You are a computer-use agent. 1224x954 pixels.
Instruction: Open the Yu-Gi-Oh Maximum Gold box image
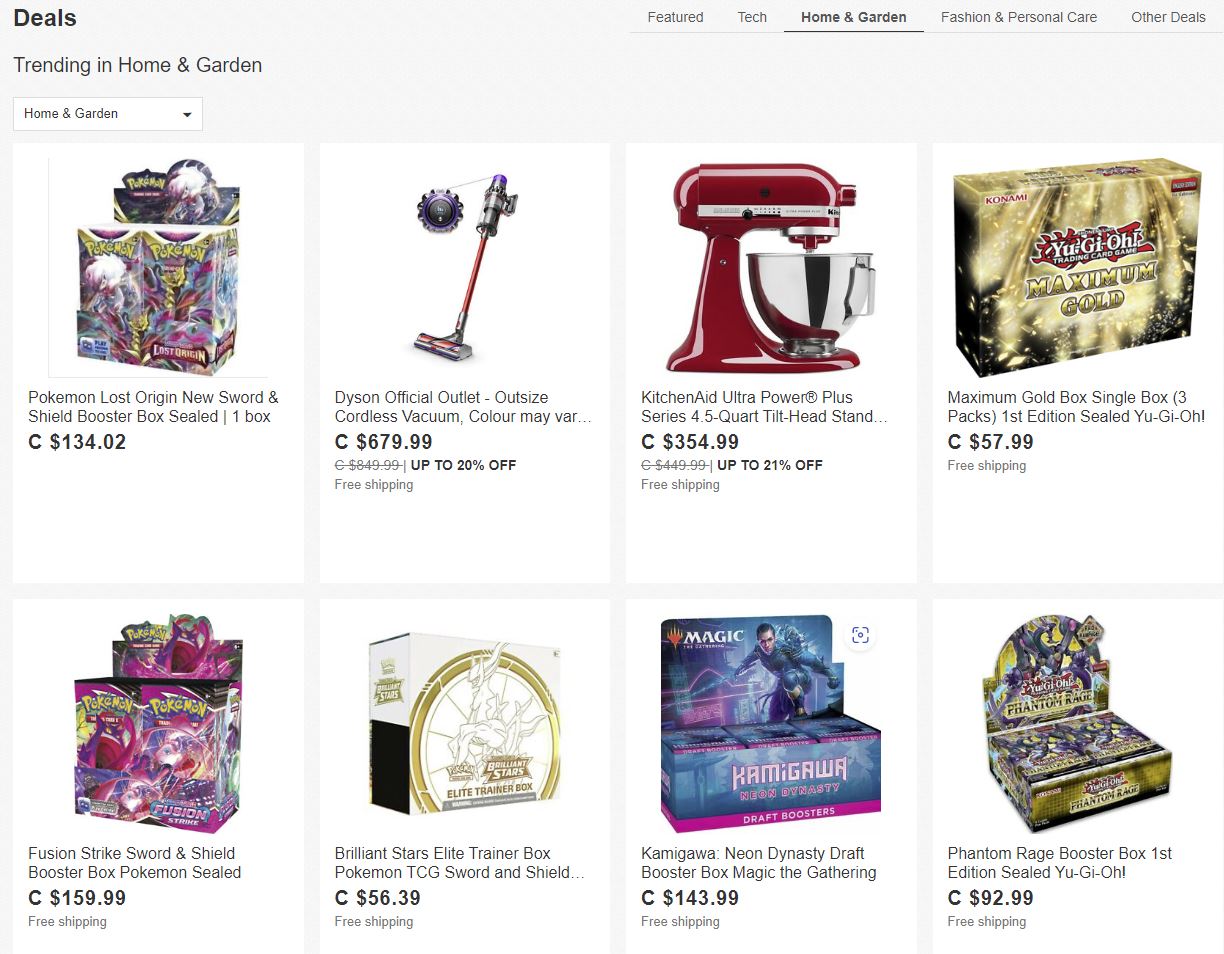1078,267
